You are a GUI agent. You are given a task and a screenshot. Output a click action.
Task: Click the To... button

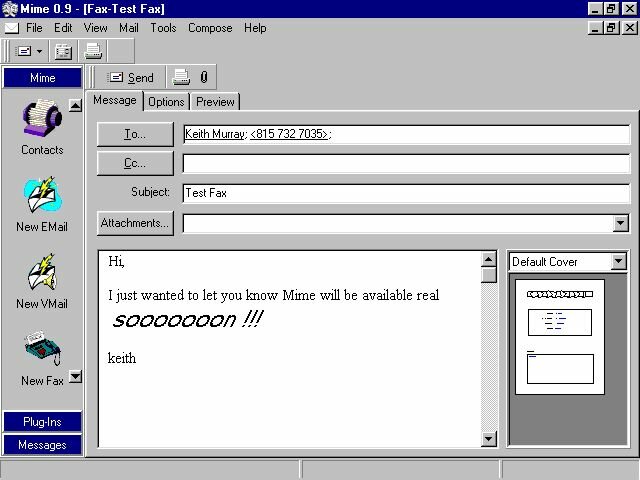point(135,134)
